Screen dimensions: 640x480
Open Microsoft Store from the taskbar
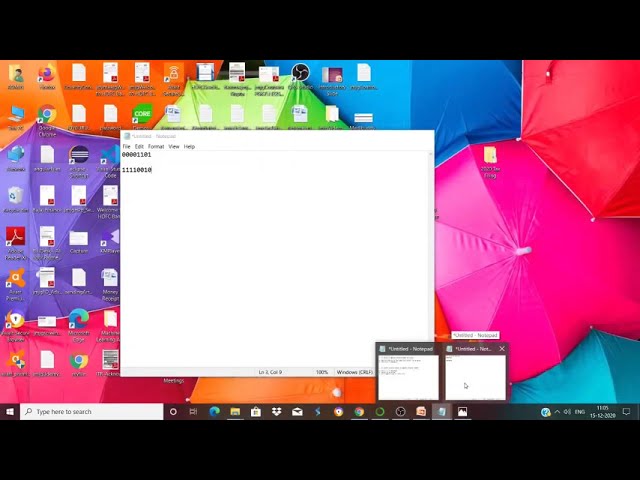tap(256, 412)
